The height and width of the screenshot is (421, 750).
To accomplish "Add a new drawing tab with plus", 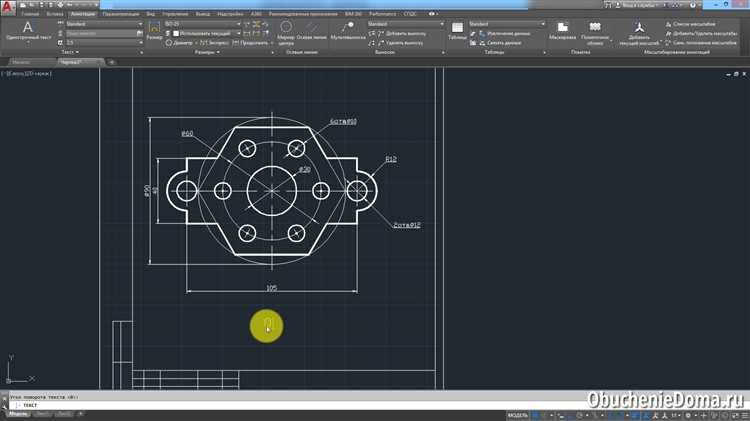I will 111,62.
